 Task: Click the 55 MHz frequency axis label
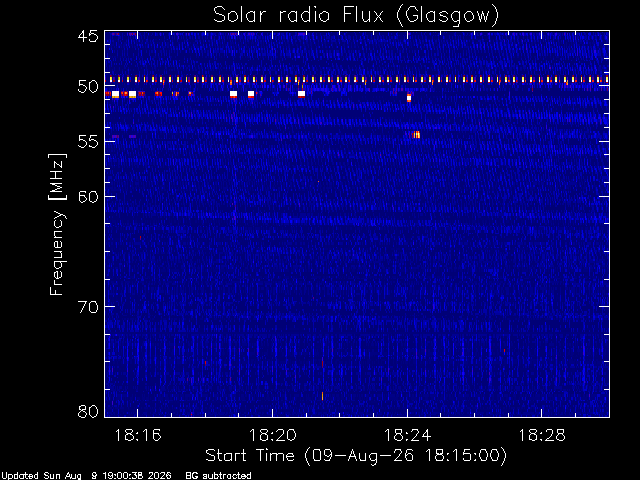[x=88, y=142]
